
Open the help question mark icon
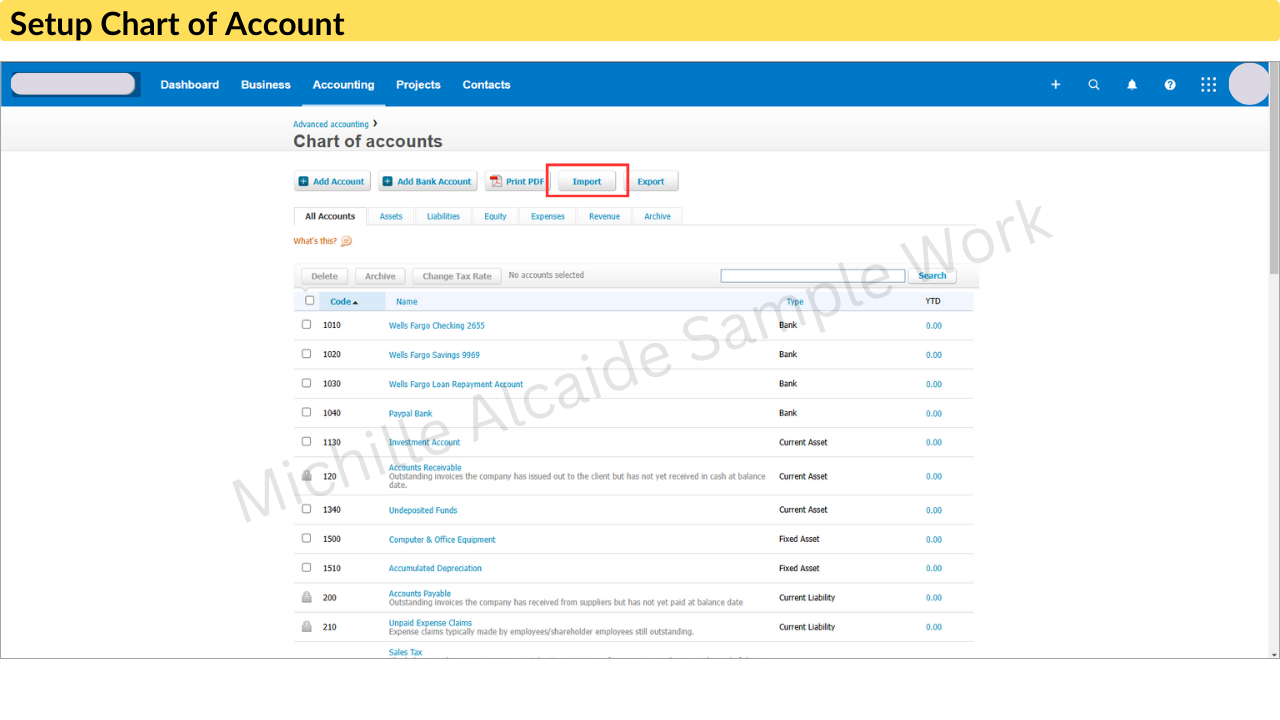click(x=1170, y=85)
